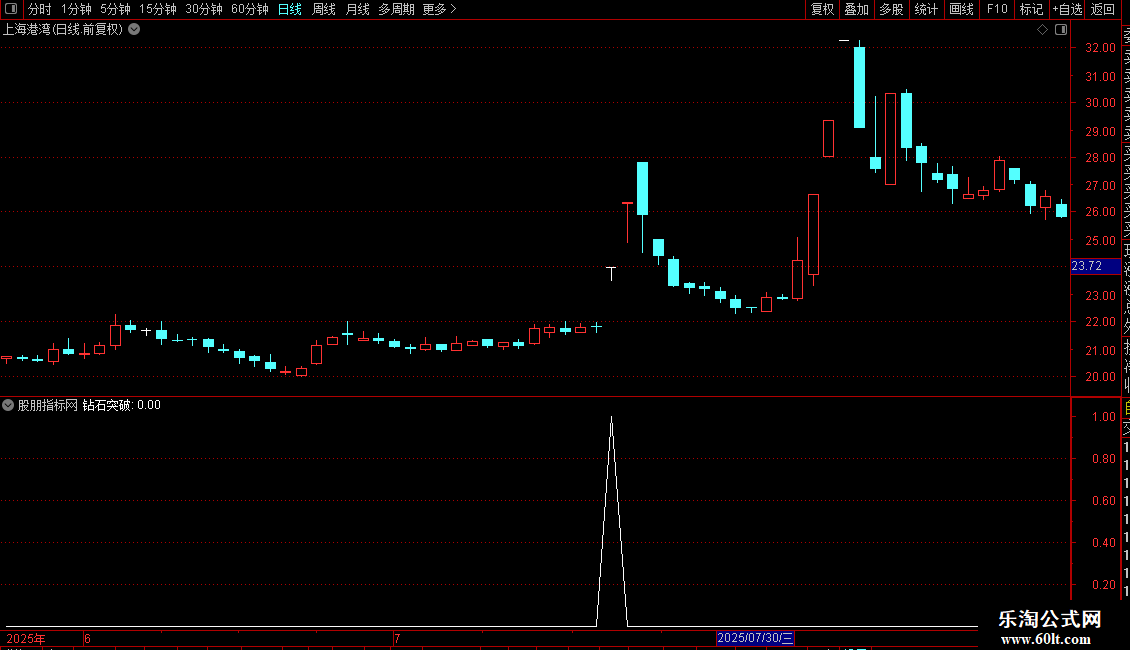Click the 叠加 overlay button
Image resolution: width=1130 pixels, height=650 pixels.
click(857, 9)
